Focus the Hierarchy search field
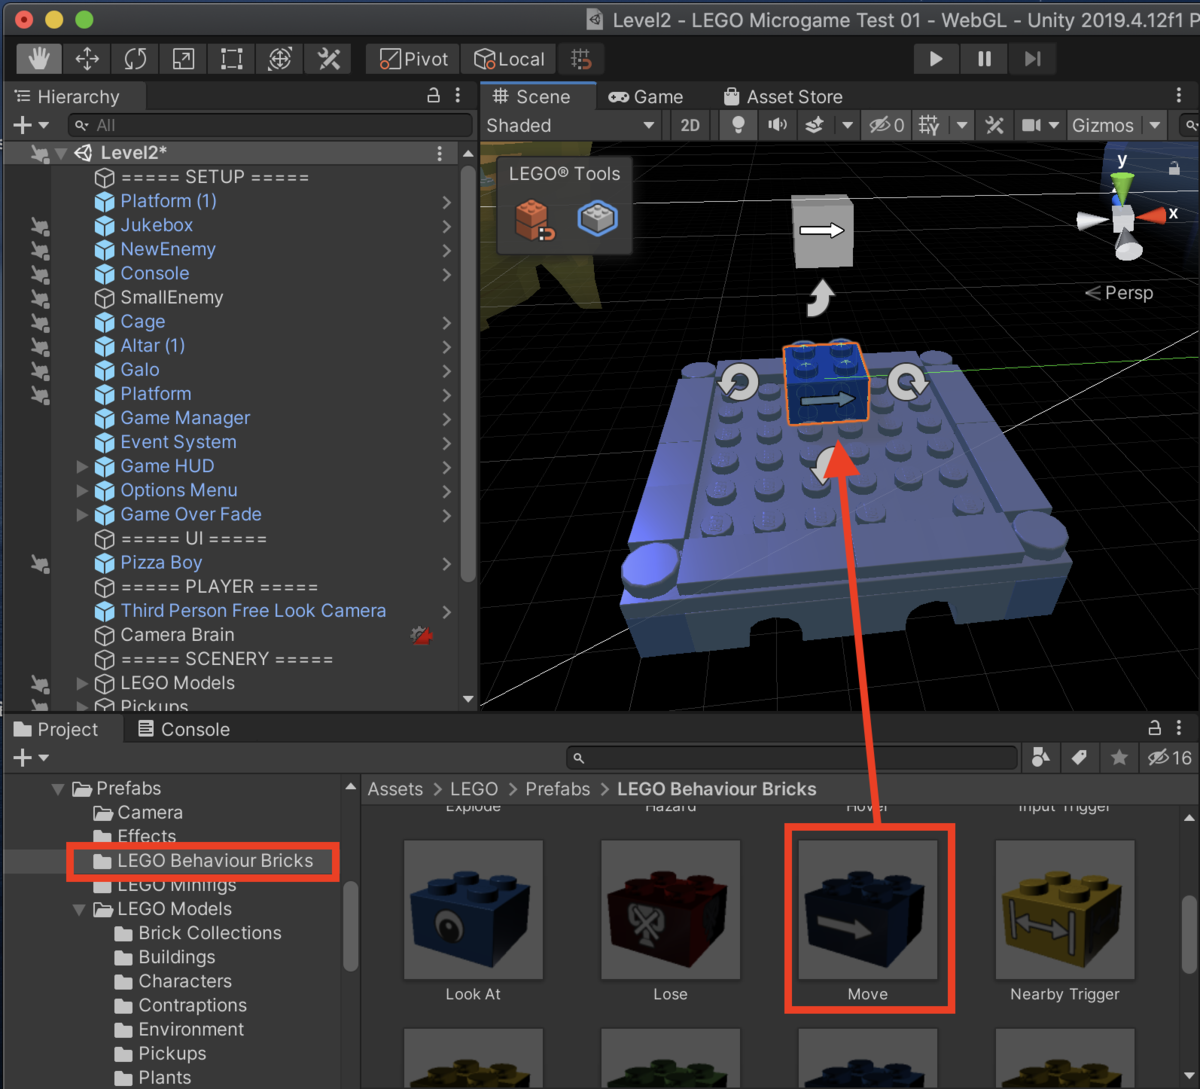The image size is (1200, 1089). 270,125
